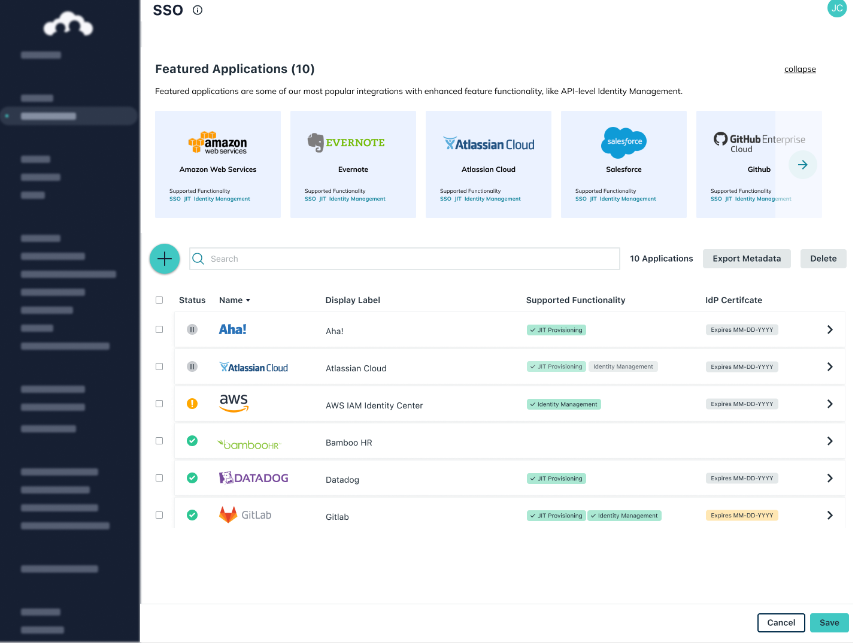Viewport: 853px width, 643px height.
Task: Open the Salesforce featured card
Action: coord(624,164)
